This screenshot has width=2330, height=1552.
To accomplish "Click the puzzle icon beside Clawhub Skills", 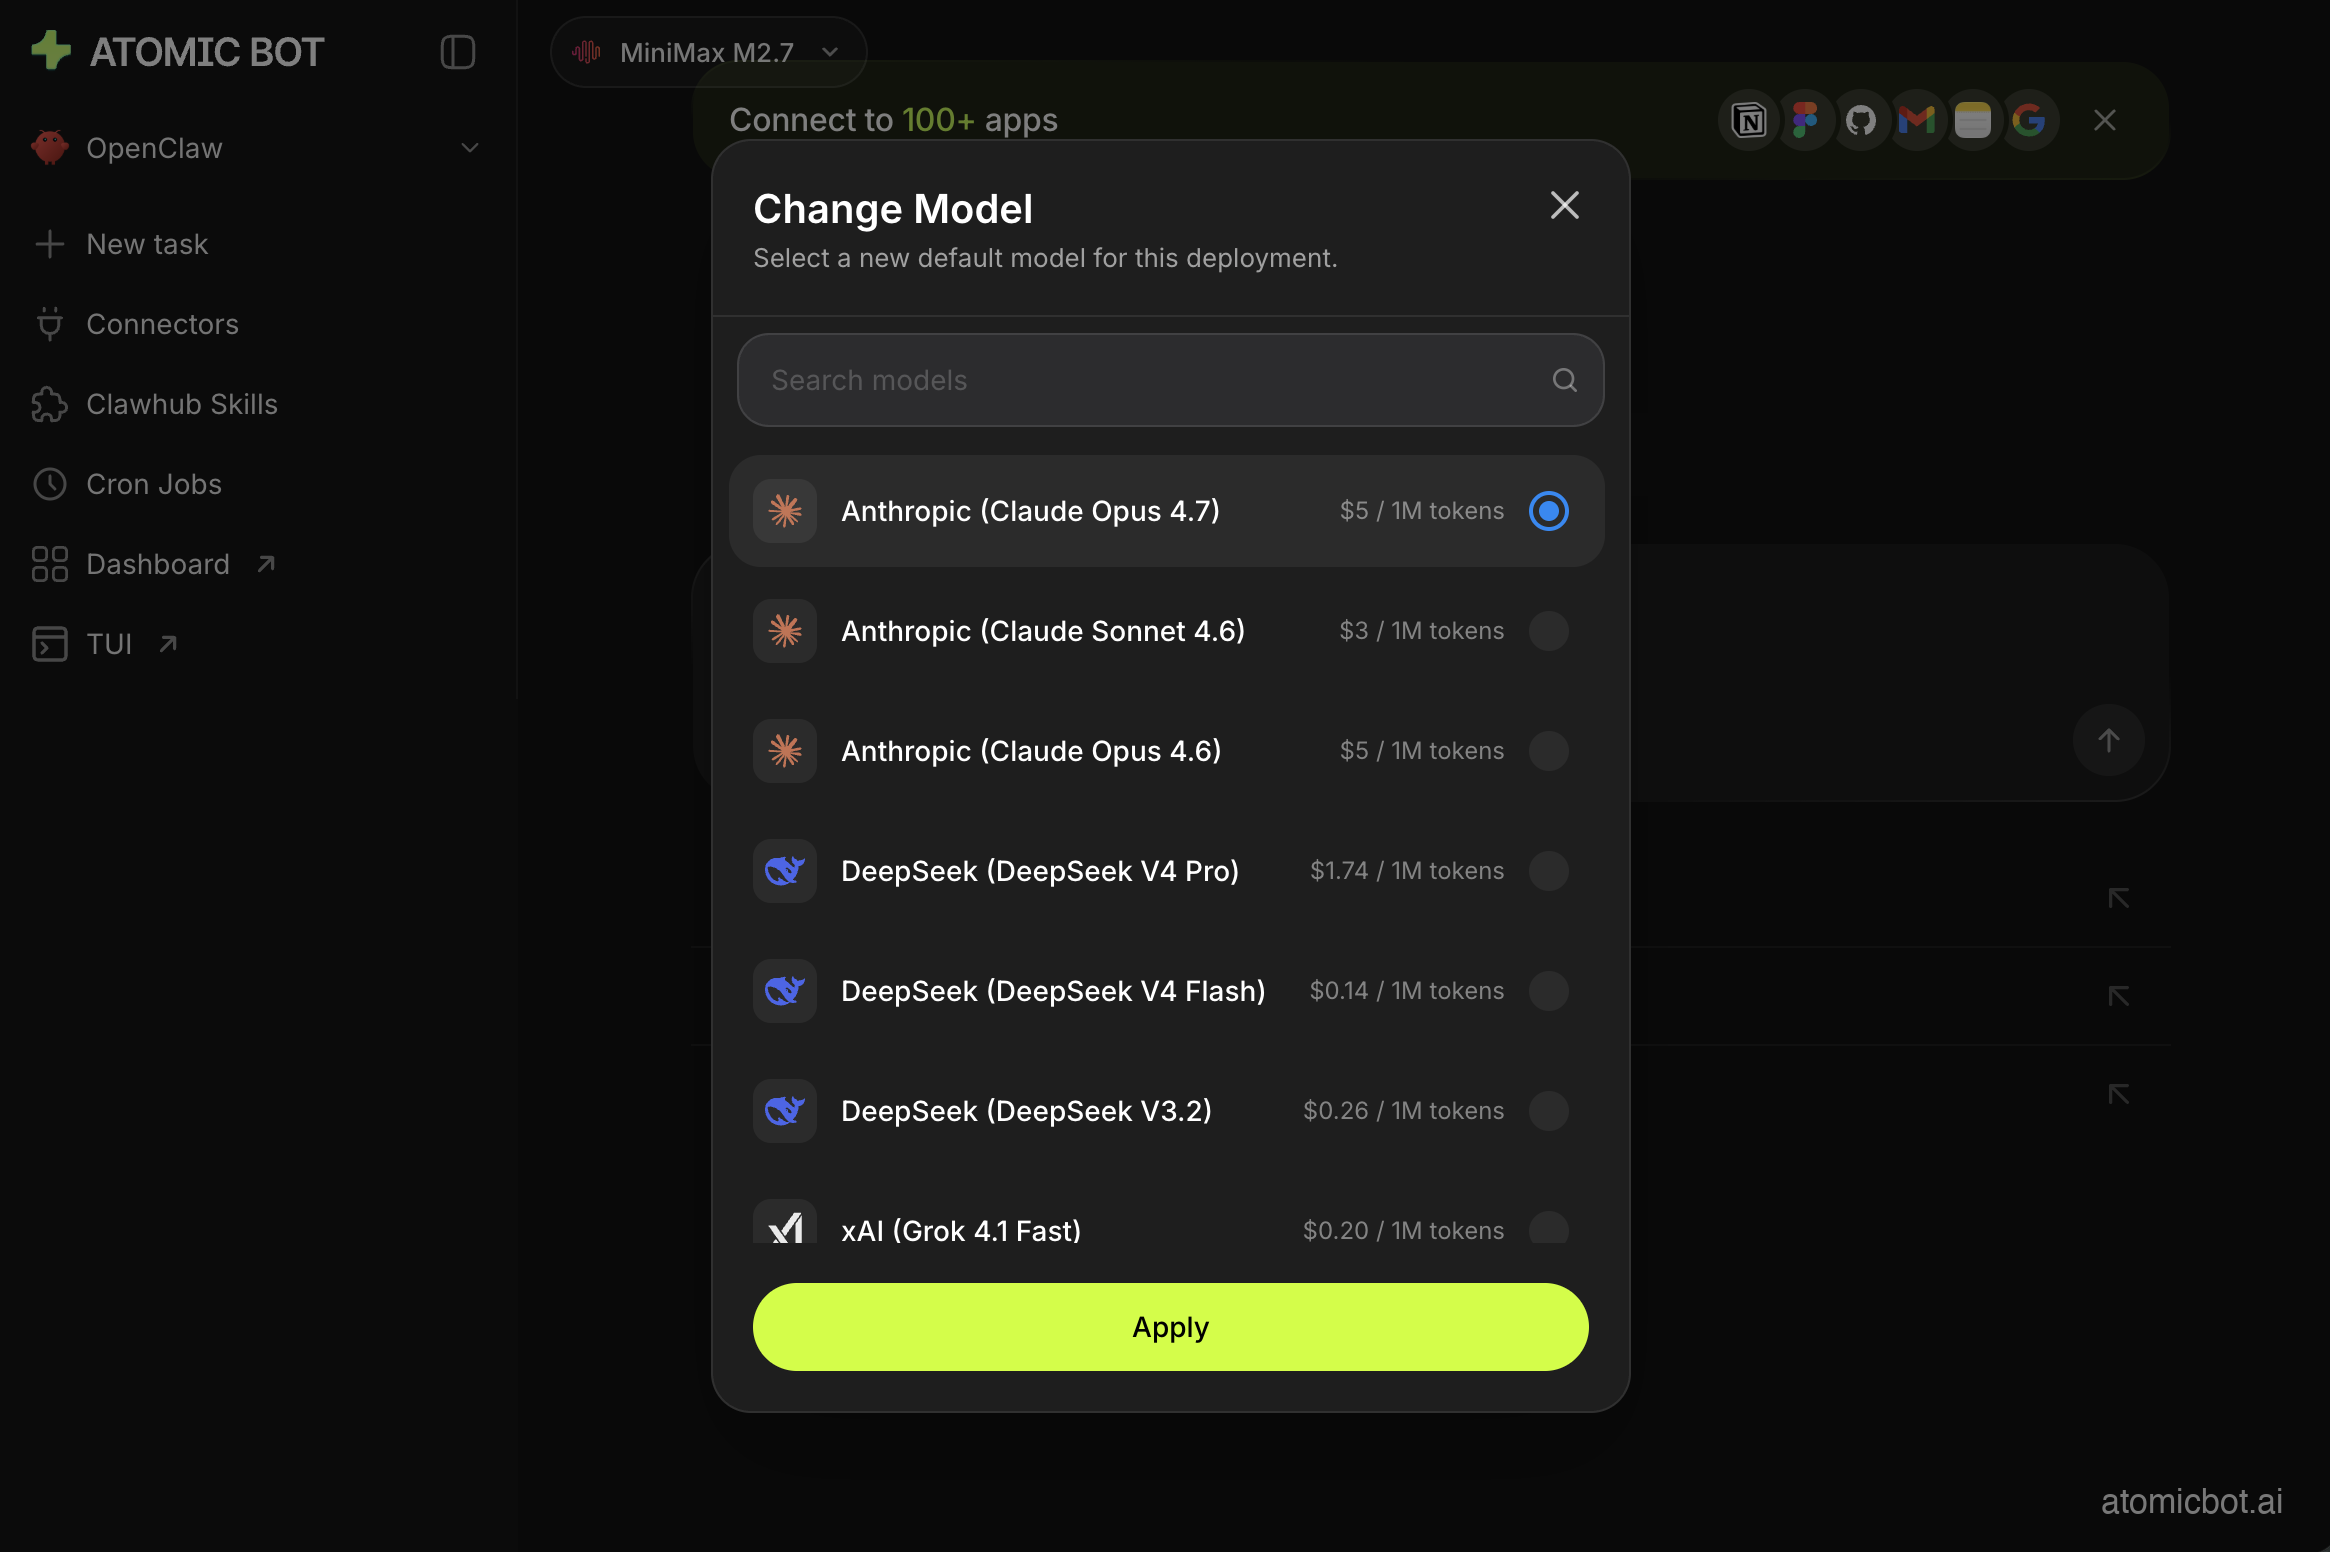I will click(x=49, y=404).
